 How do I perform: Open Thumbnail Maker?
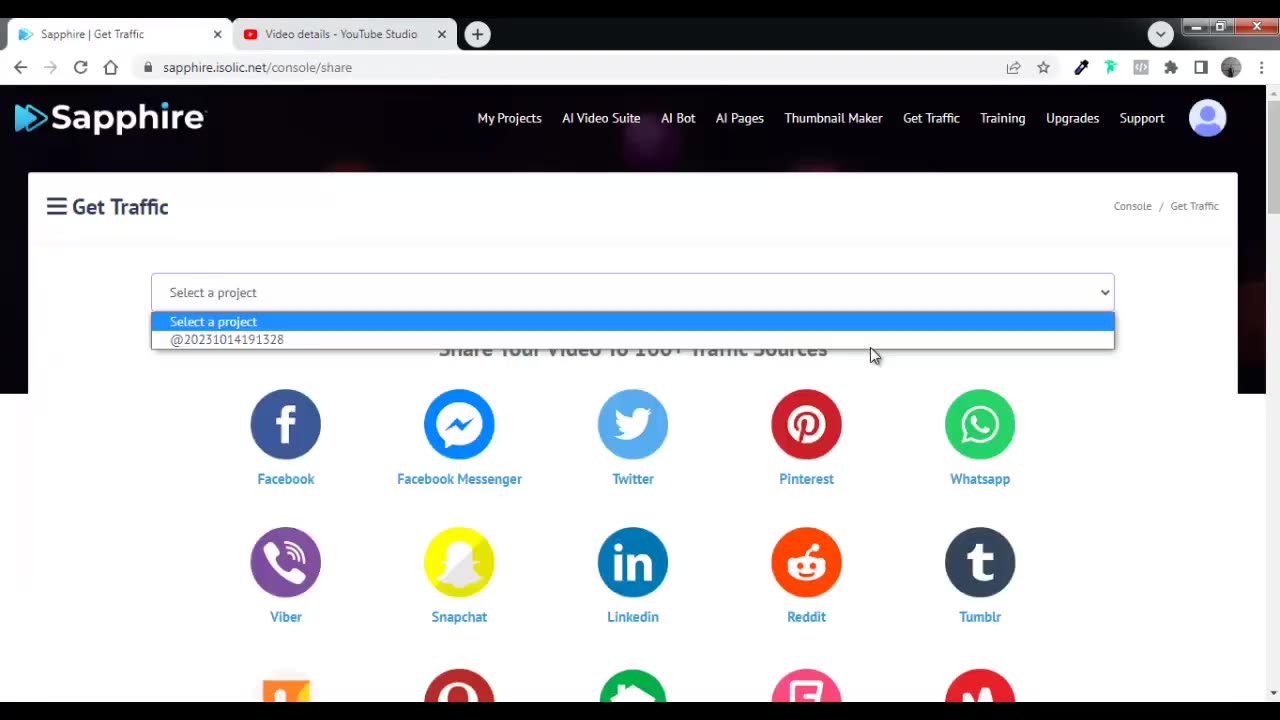click(833, 118)
